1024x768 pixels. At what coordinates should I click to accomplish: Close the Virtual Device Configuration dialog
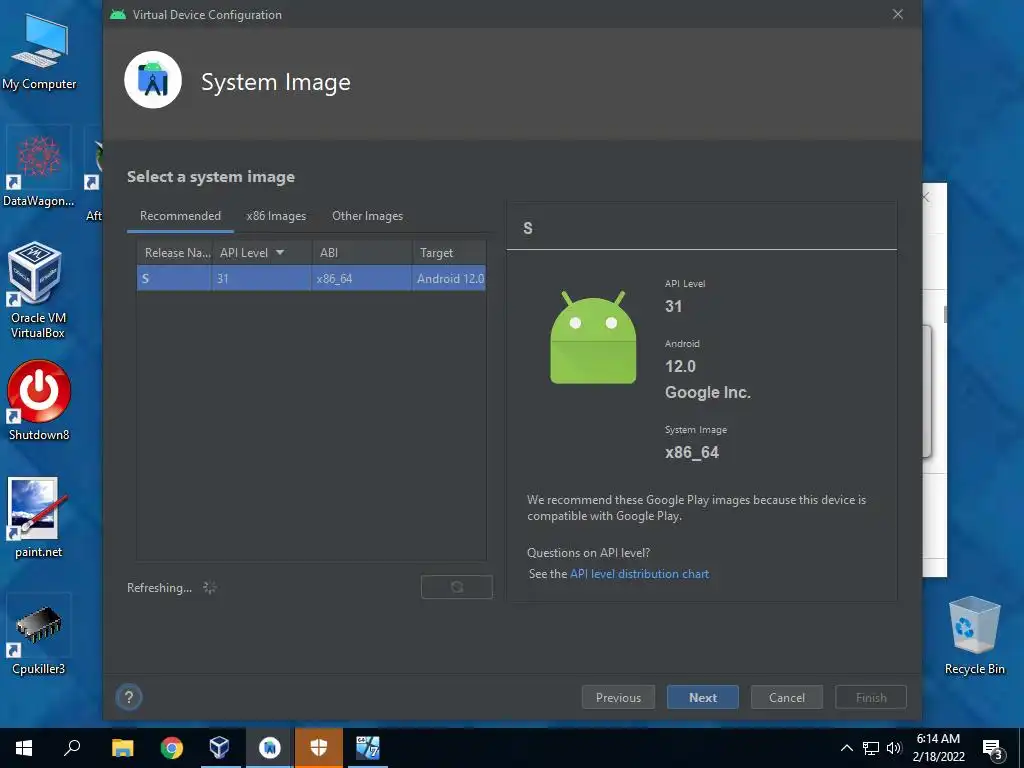898,14
